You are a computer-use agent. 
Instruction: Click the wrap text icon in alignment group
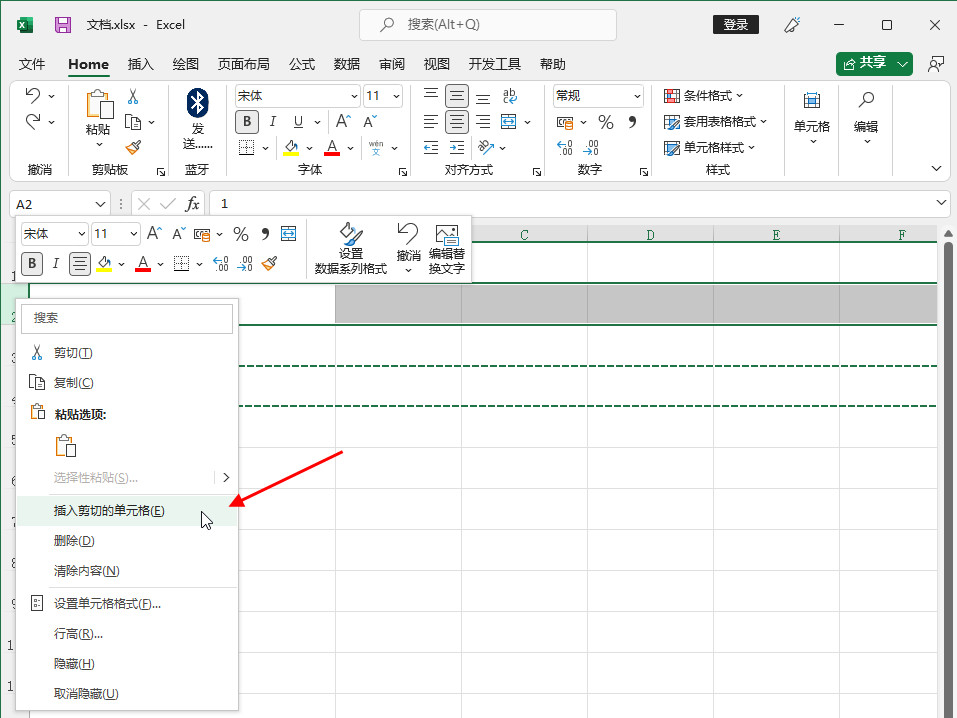coord(509,96)
